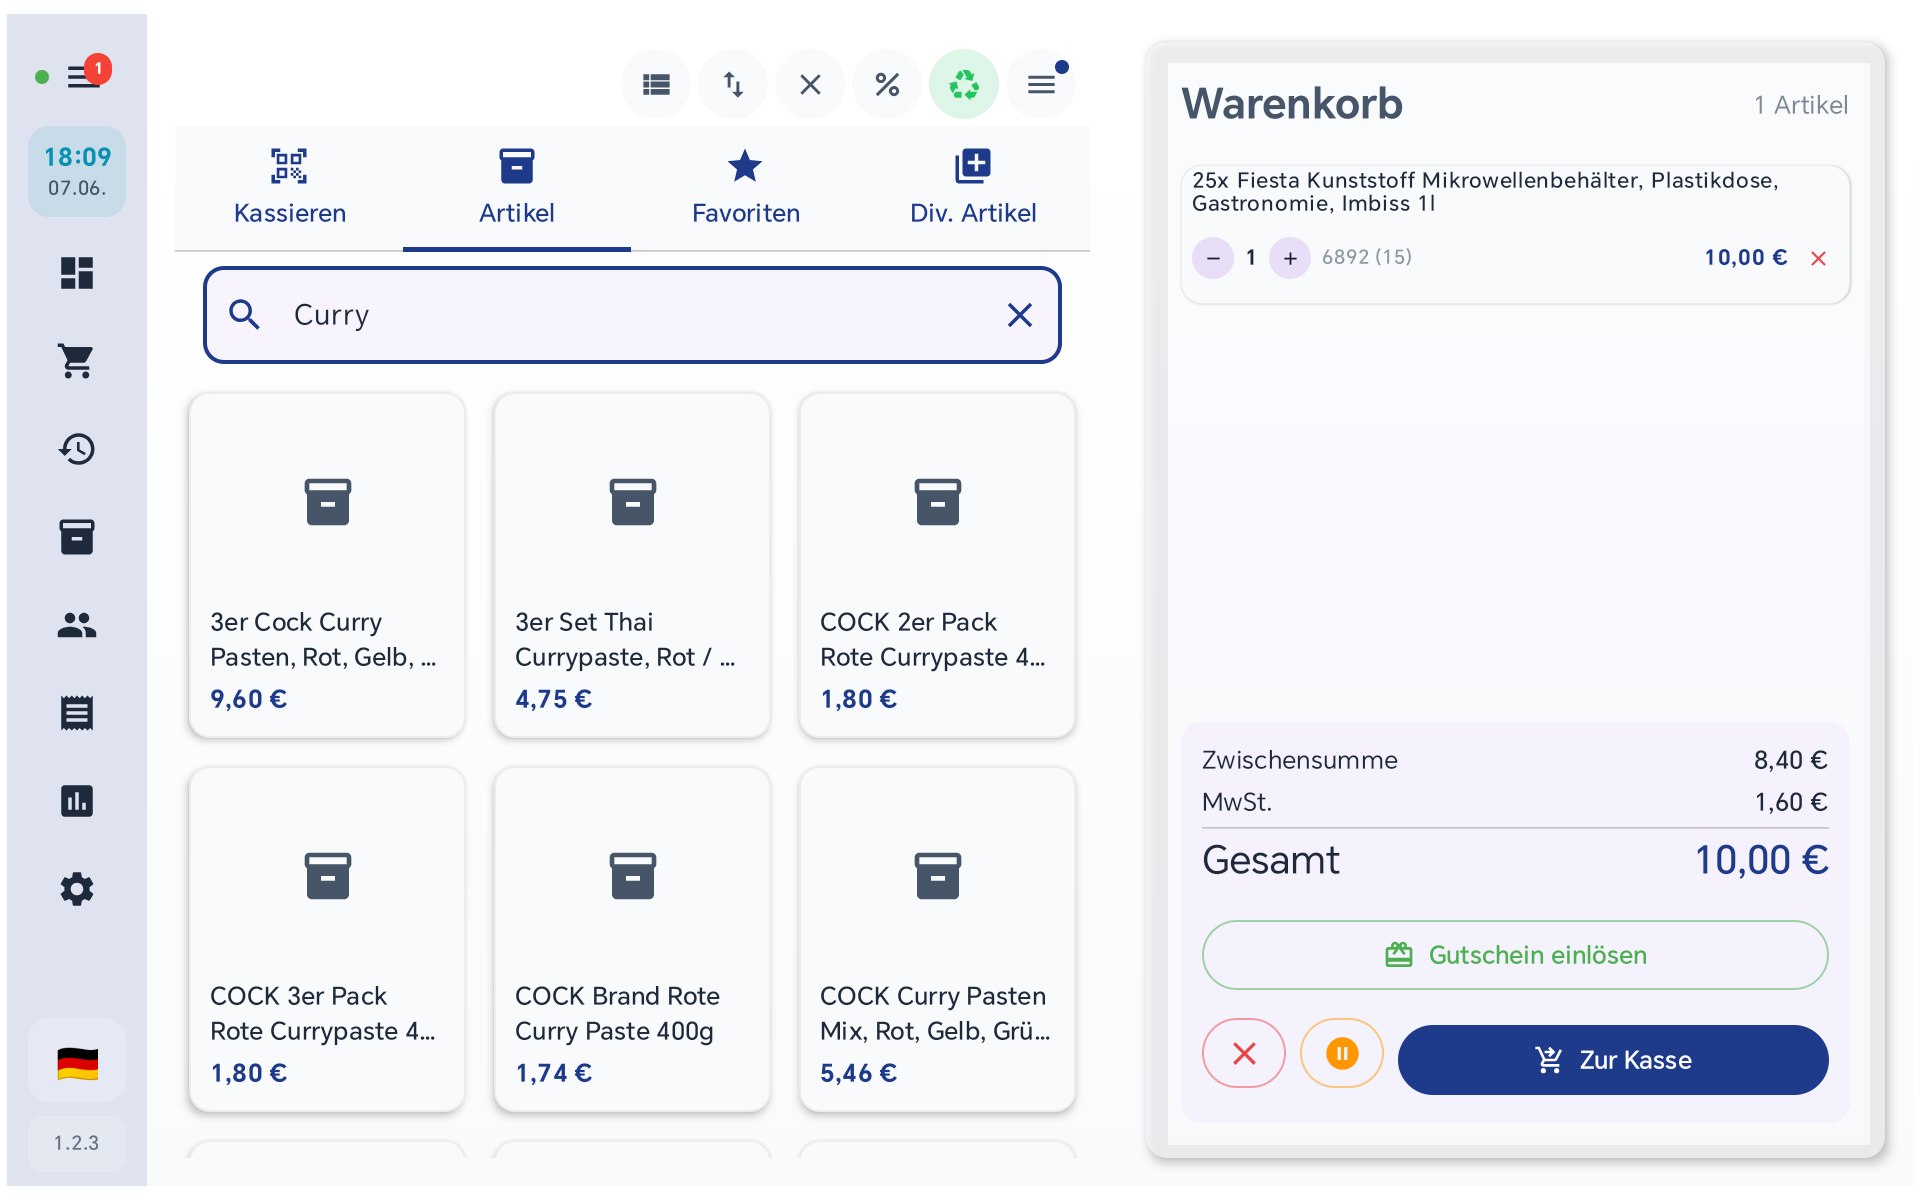This screenshot has width=1920, height=1200.
Task: Click version label 1.2.3
Action: pos(77,1143)
